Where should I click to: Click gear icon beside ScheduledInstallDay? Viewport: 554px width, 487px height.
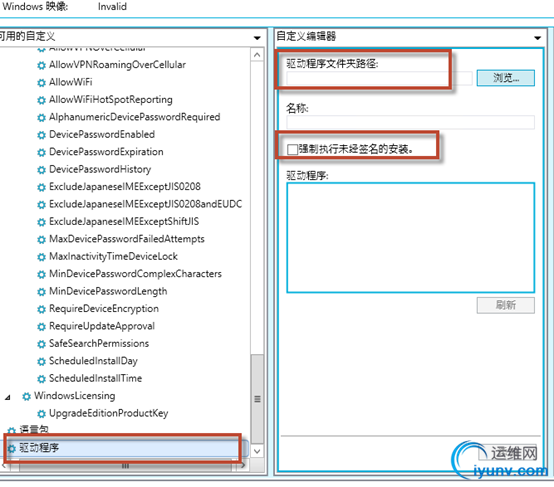(41, 362)
